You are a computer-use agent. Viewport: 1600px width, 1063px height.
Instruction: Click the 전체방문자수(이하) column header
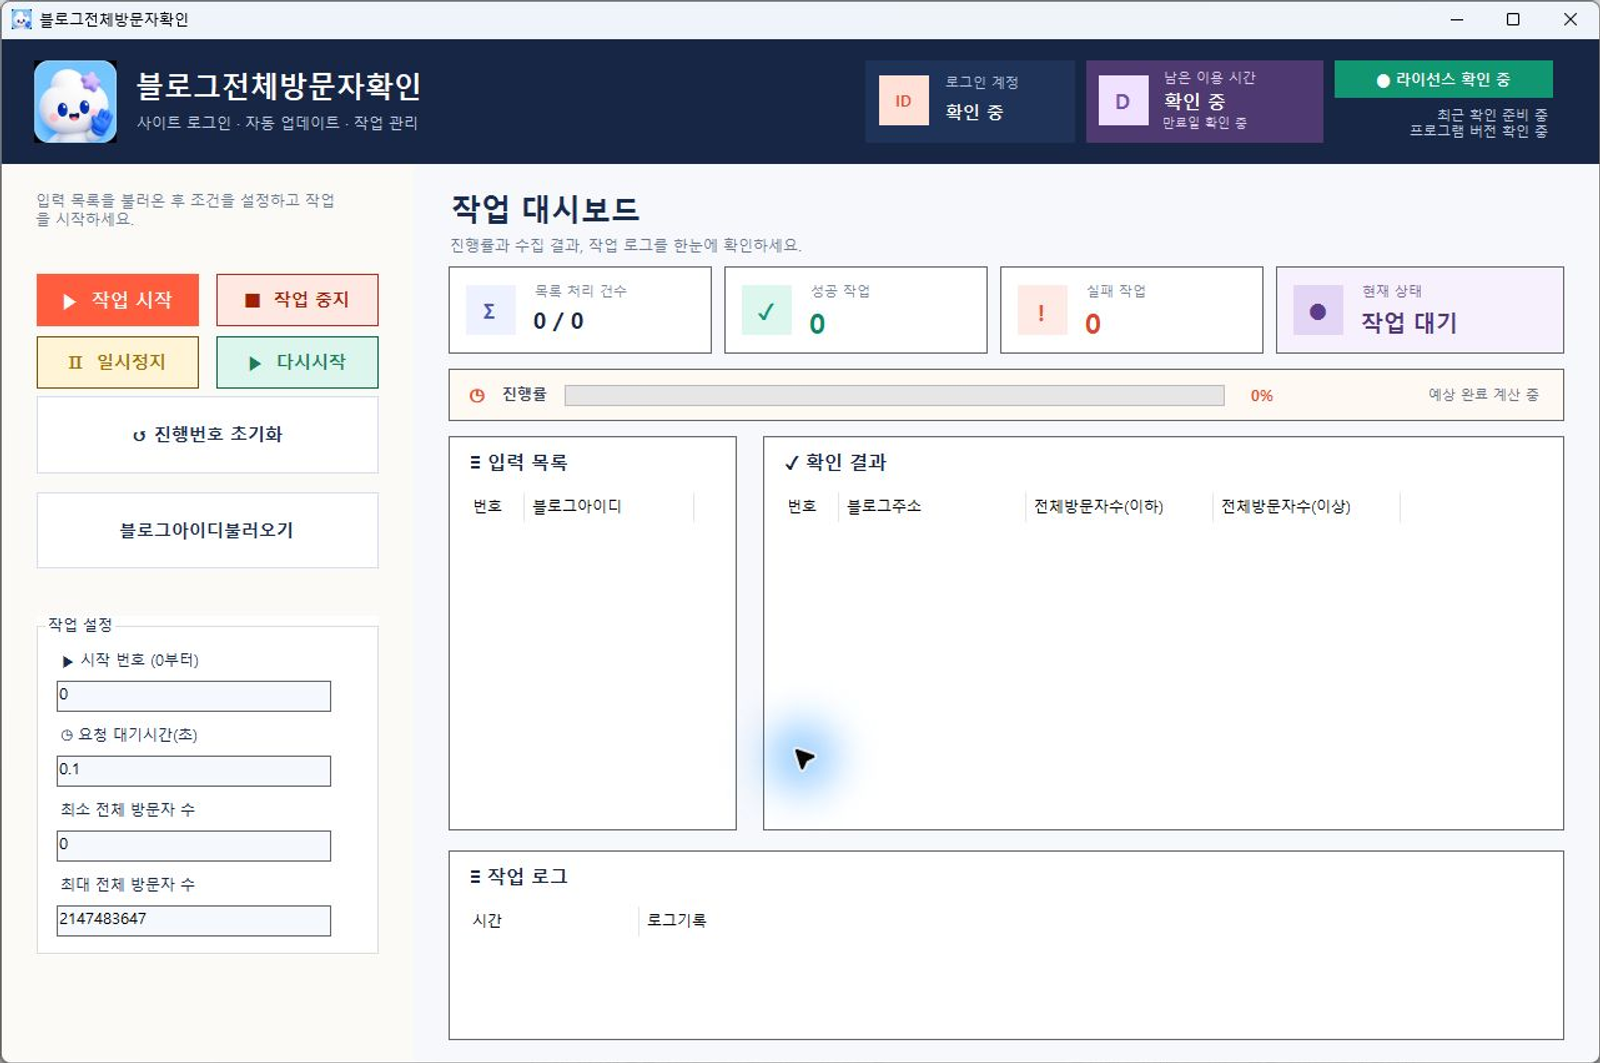coord(1119,506)
